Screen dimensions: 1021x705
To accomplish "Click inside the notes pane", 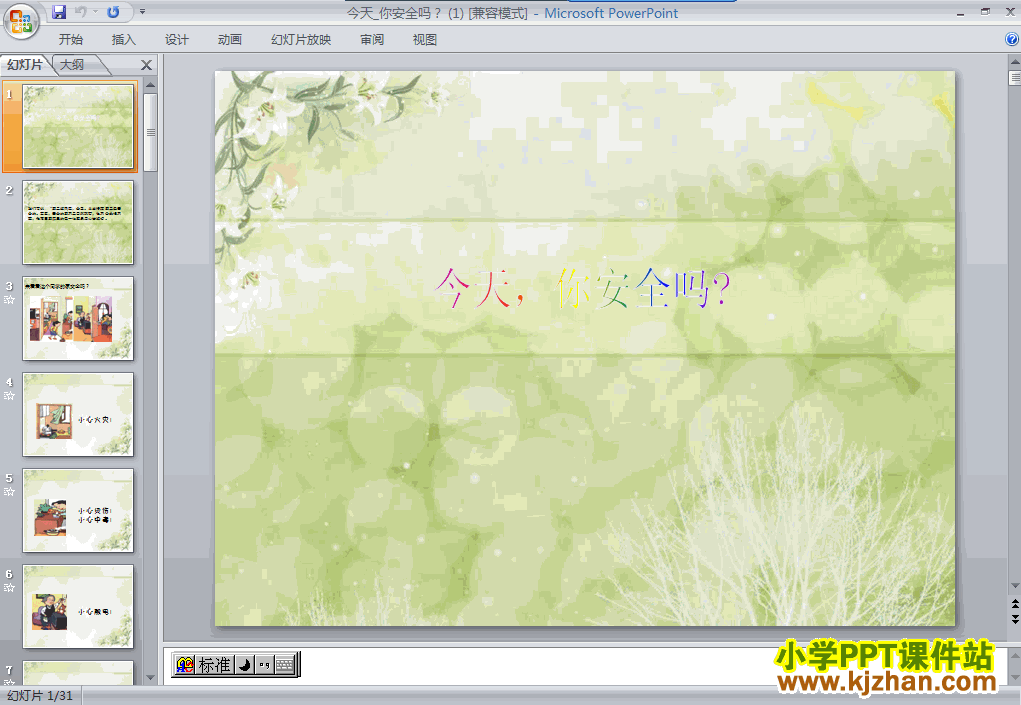I will 585,665.
